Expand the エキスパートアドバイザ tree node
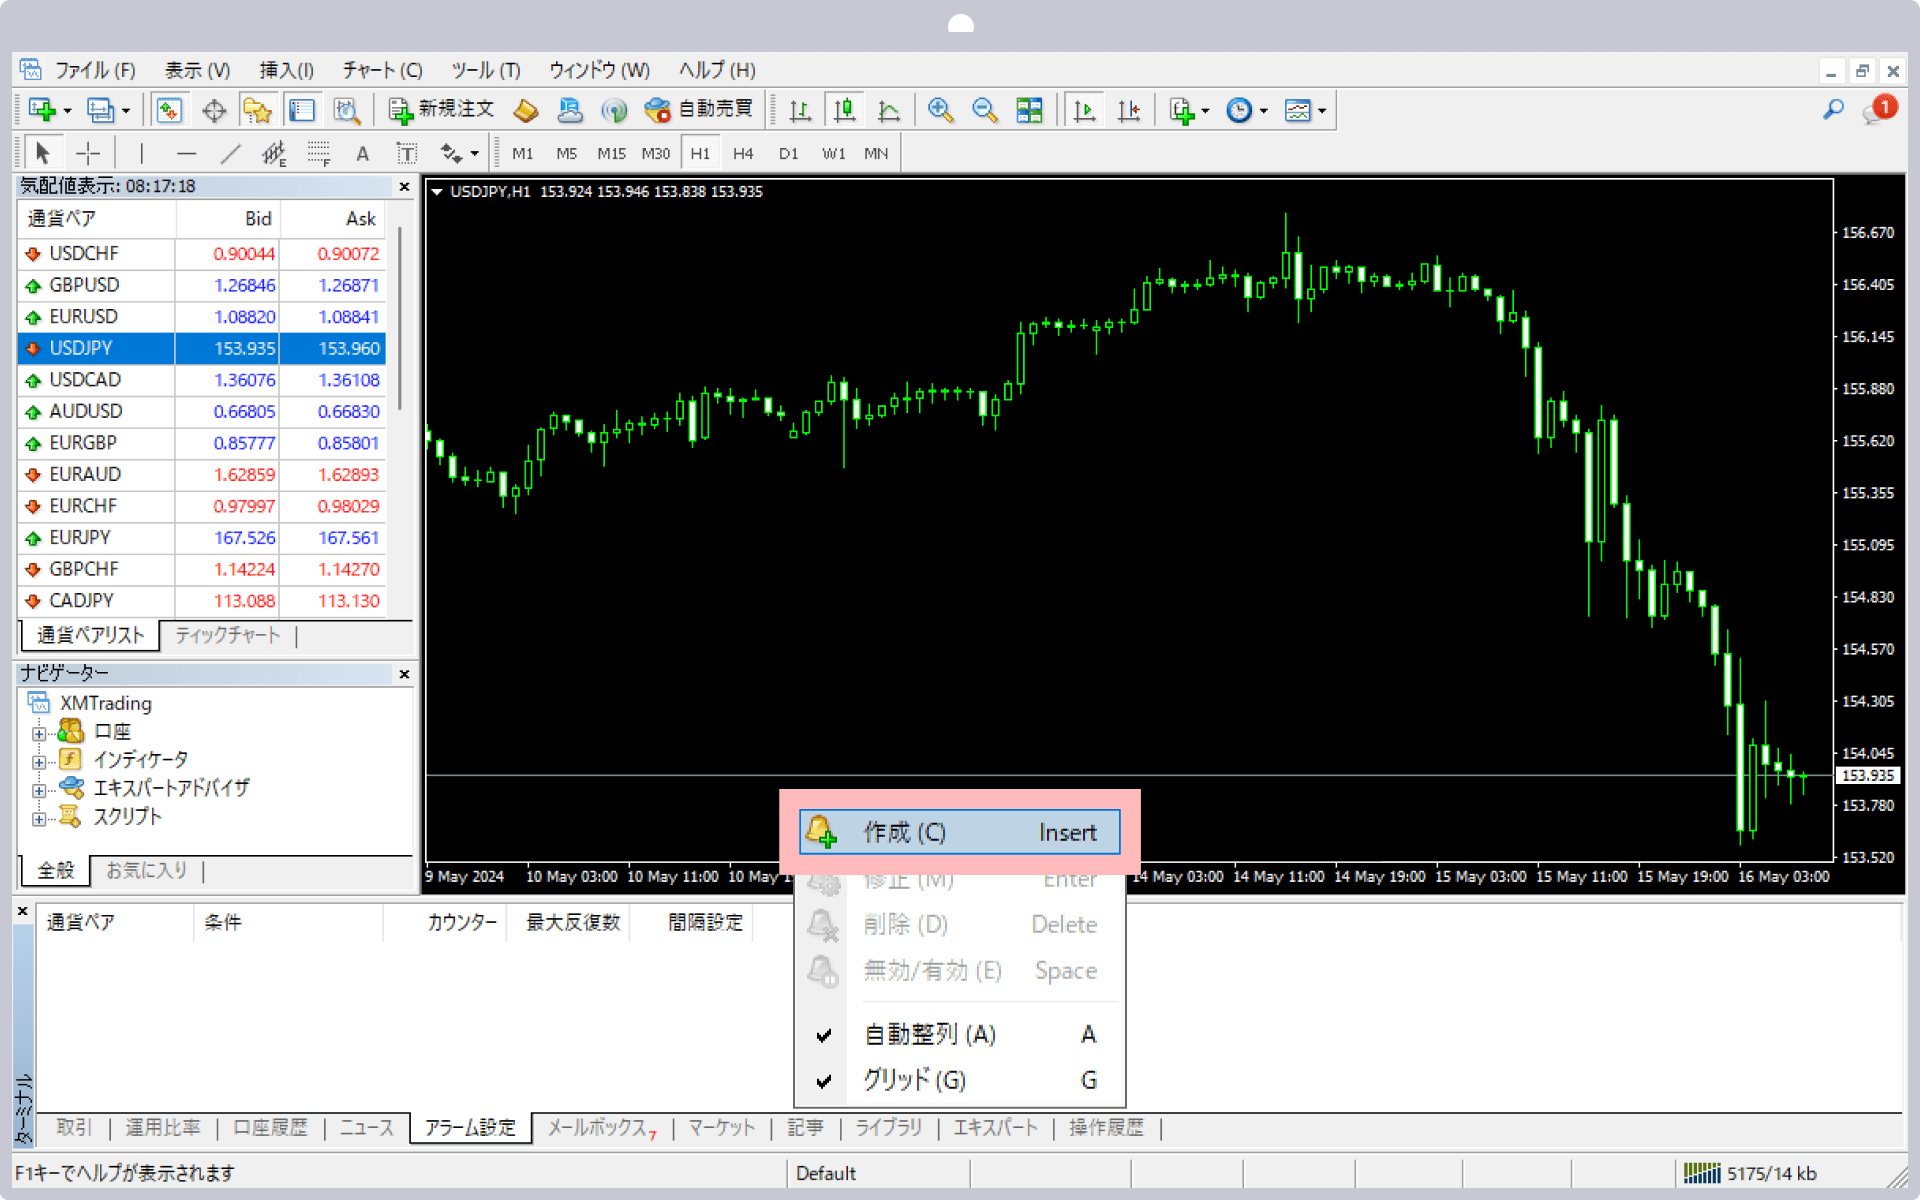 click(x=39, y=790)
